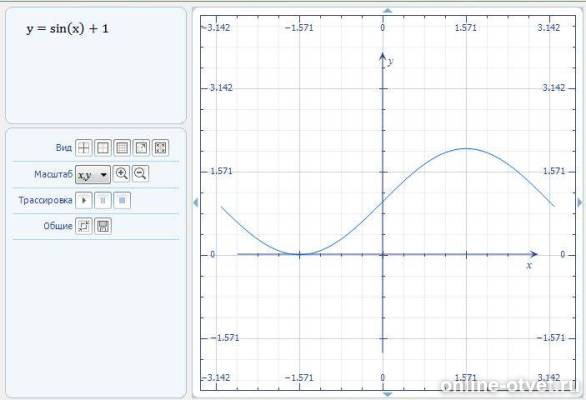Click the axes-only view icon
Screen dimensions: 586x400
tap(84, 148)
